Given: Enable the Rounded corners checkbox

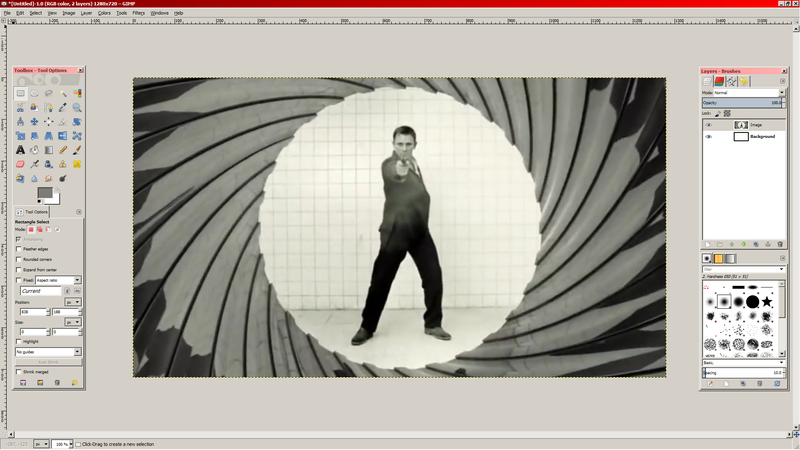Looking at the screenshot, I should [18, 259].
